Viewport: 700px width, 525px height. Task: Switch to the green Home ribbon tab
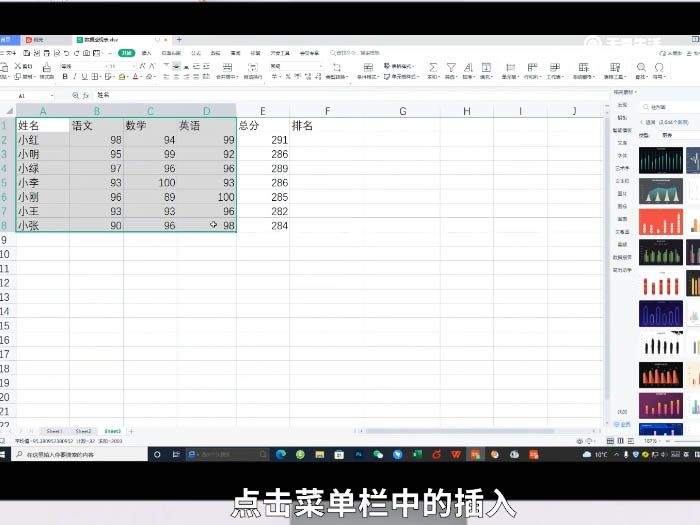[x=127, y=53]
